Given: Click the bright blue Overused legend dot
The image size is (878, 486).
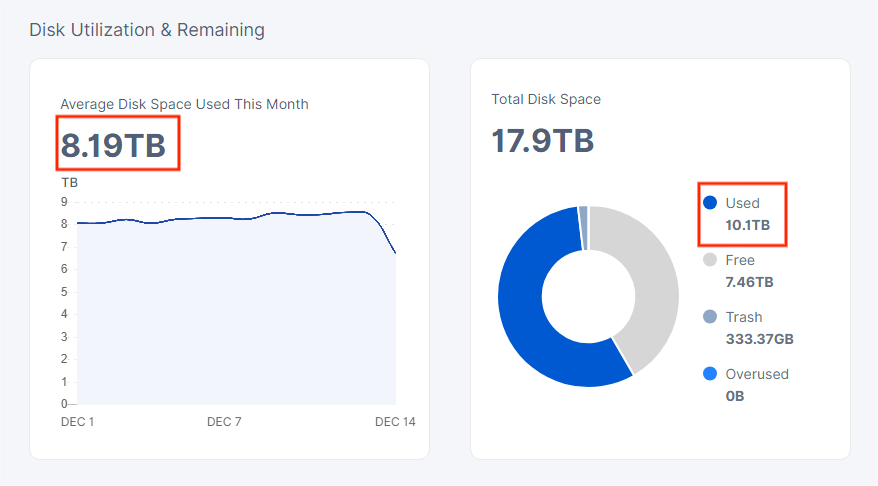Looking at the screenshot, I should click(710, 374).
